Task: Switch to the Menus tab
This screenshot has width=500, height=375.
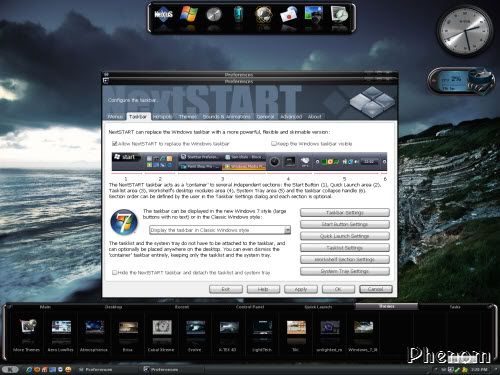Action: pyautogui.click(x=115, y=117)
